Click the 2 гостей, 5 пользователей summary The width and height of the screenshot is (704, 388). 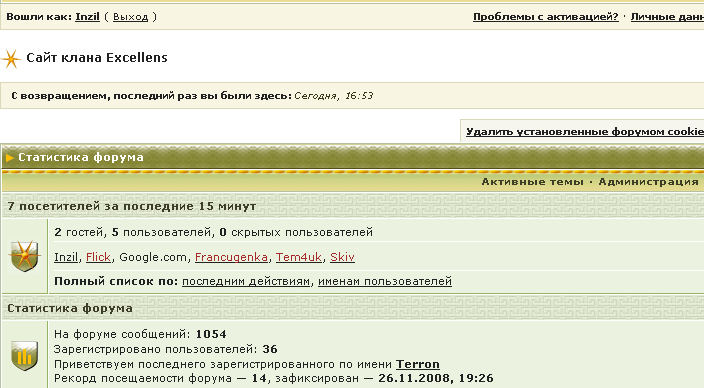(213, 232)
